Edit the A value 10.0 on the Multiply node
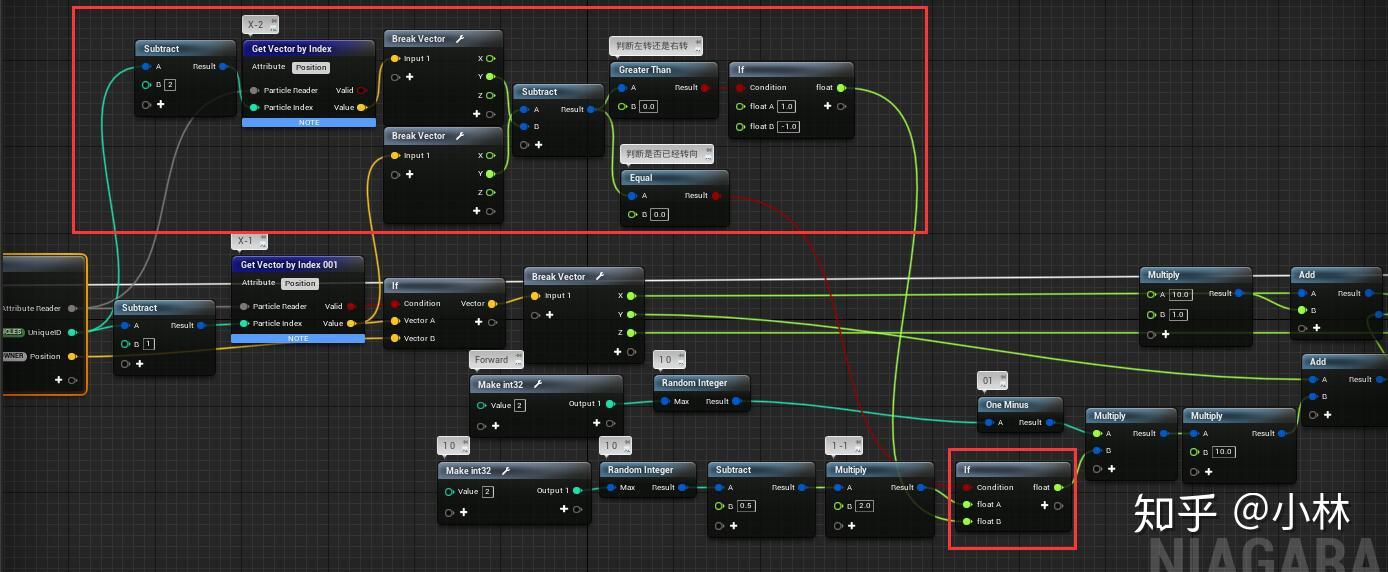Viewport: 1388px width, 572px height. (1180, 295)
